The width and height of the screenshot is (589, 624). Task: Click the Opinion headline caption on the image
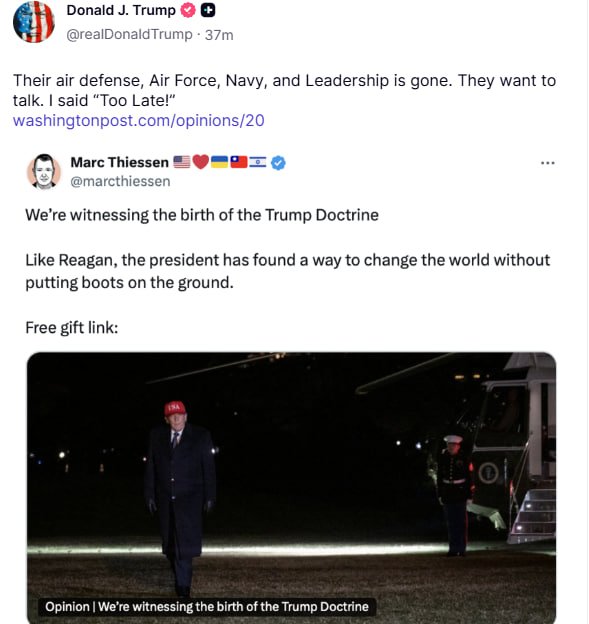click(x=207, y=606)
